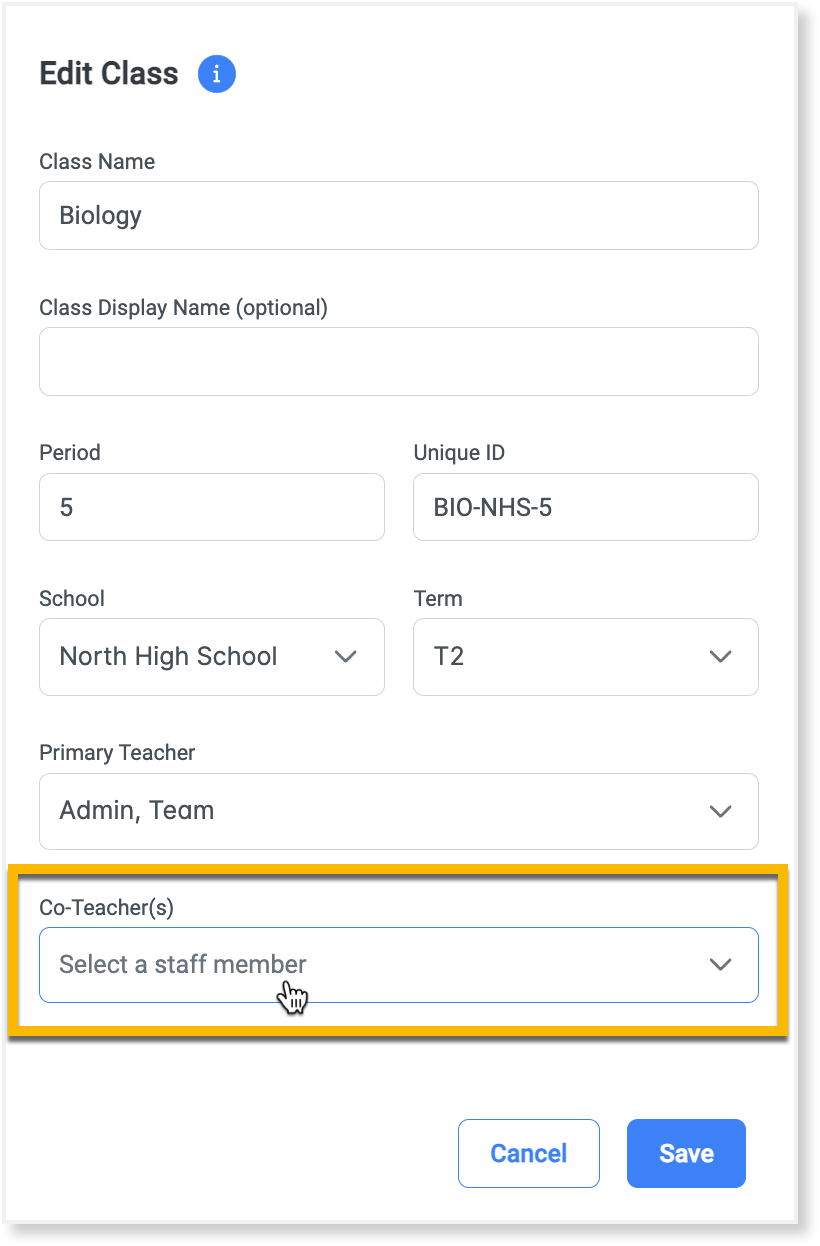
Task: Click the Cancel button
Action: click(528, 1153)
